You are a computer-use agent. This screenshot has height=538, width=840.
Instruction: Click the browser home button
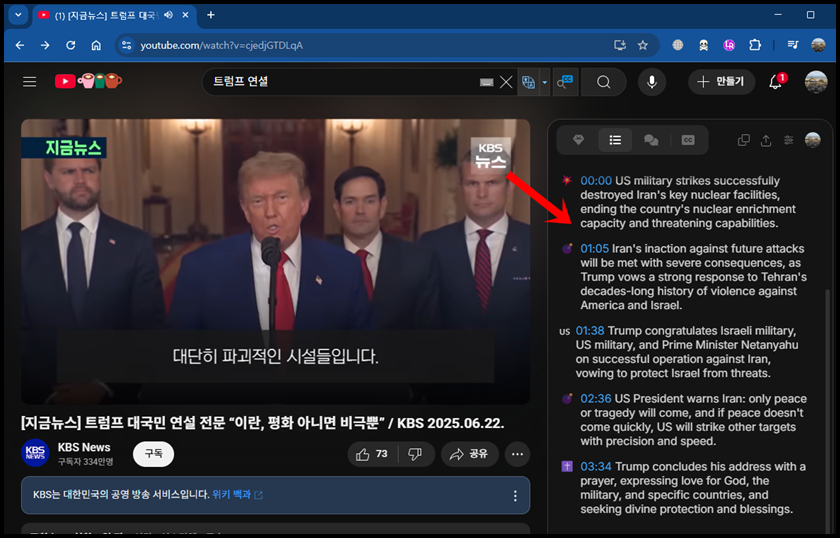click(x=96, y=46)
